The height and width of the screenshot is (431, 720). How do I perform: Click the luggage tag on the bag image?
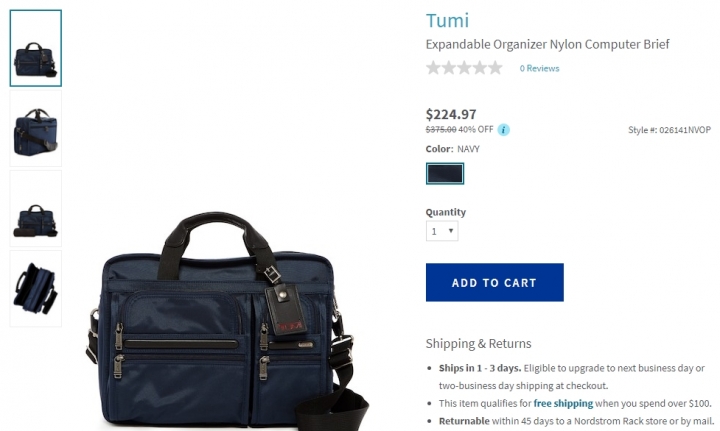click(x=286, y=308)
